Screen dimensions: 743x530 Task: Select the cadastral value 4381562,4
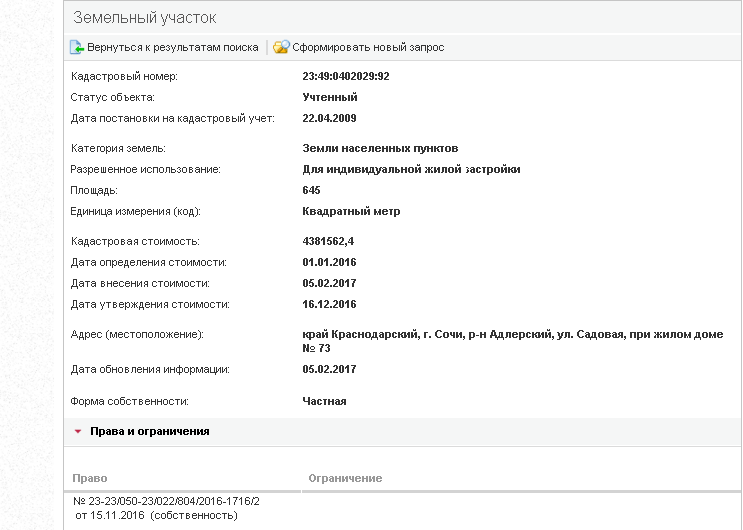(329, 241)
